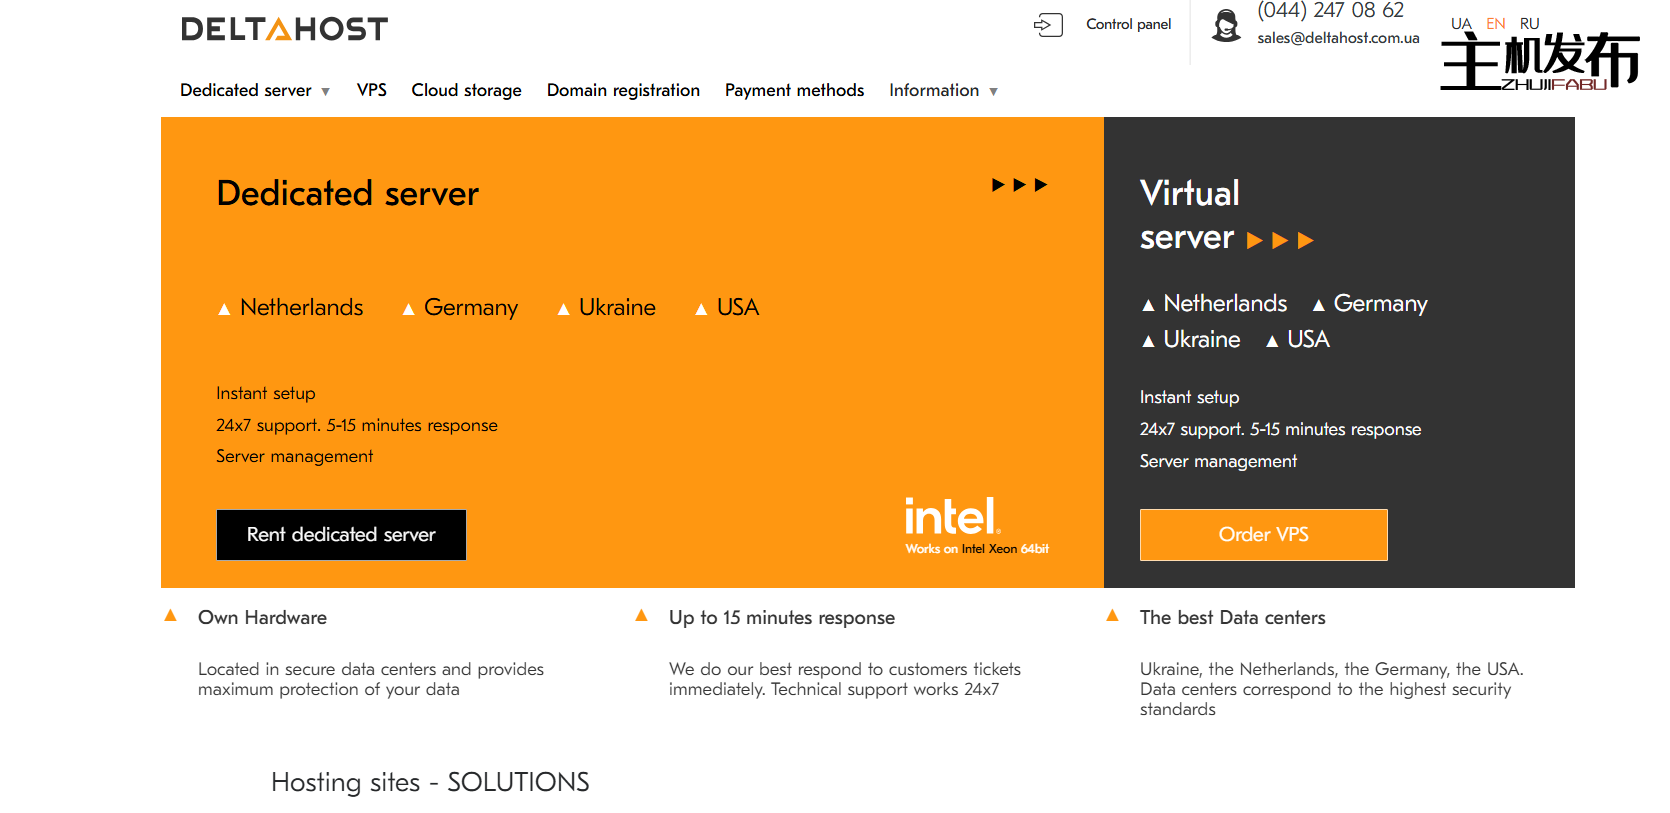Click the orange arrows beside Virtual server
1670x813 pixels.
tap(1279, 241)
